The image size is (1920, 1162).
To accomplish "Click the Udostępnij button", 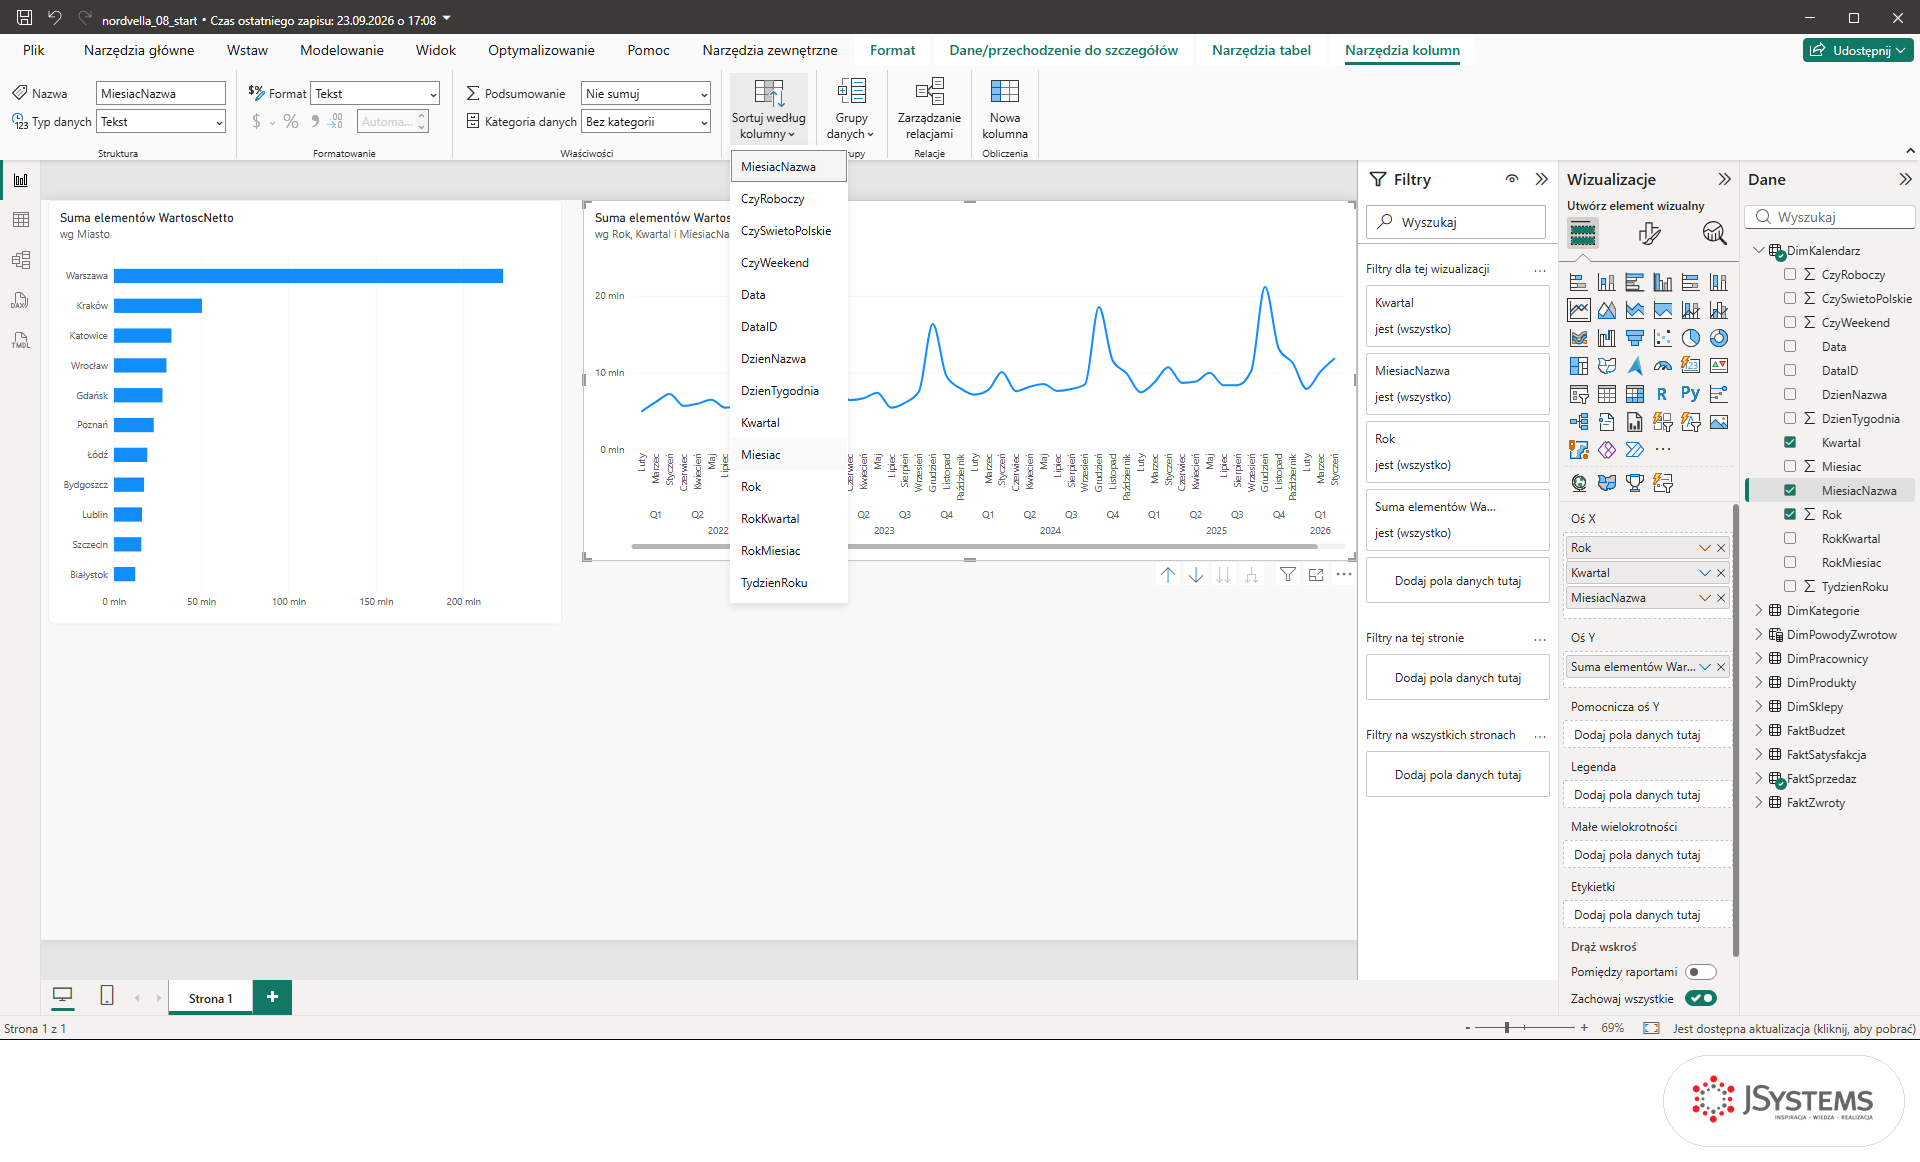I will coord(1859,50).
